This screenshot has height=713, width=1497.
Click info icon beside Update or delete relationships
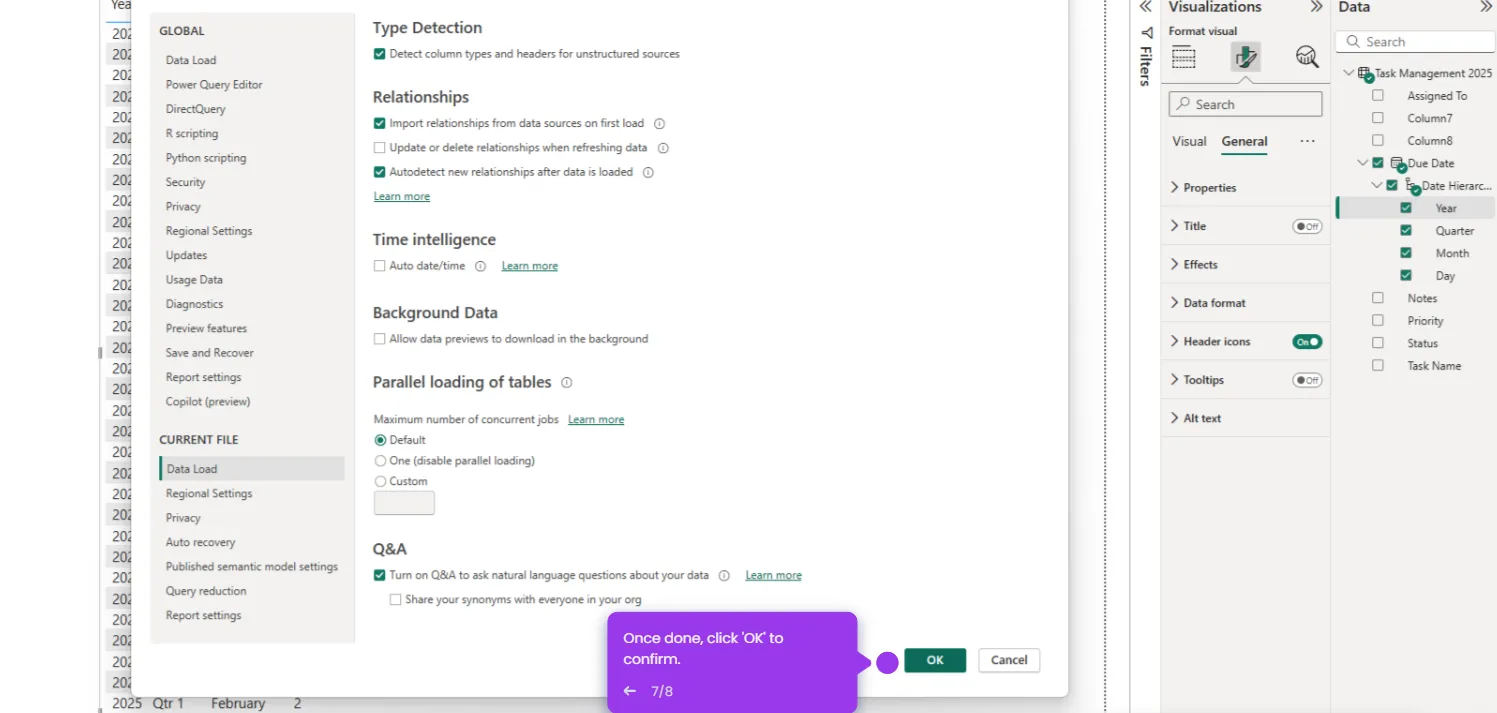coord(662,148)
